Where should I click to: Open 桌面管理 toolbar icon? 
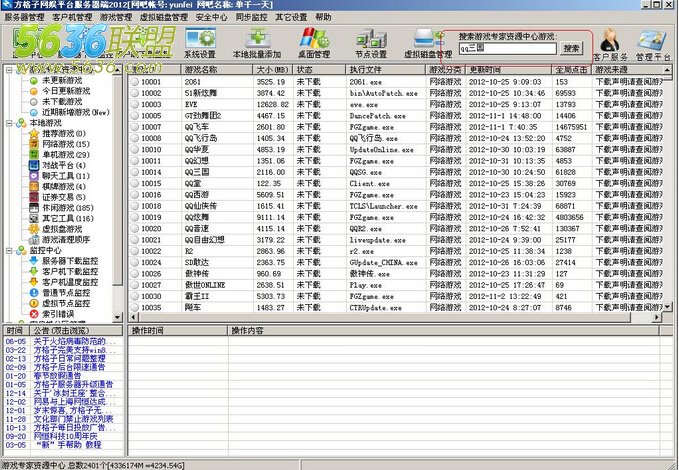(x=314, y=44)
